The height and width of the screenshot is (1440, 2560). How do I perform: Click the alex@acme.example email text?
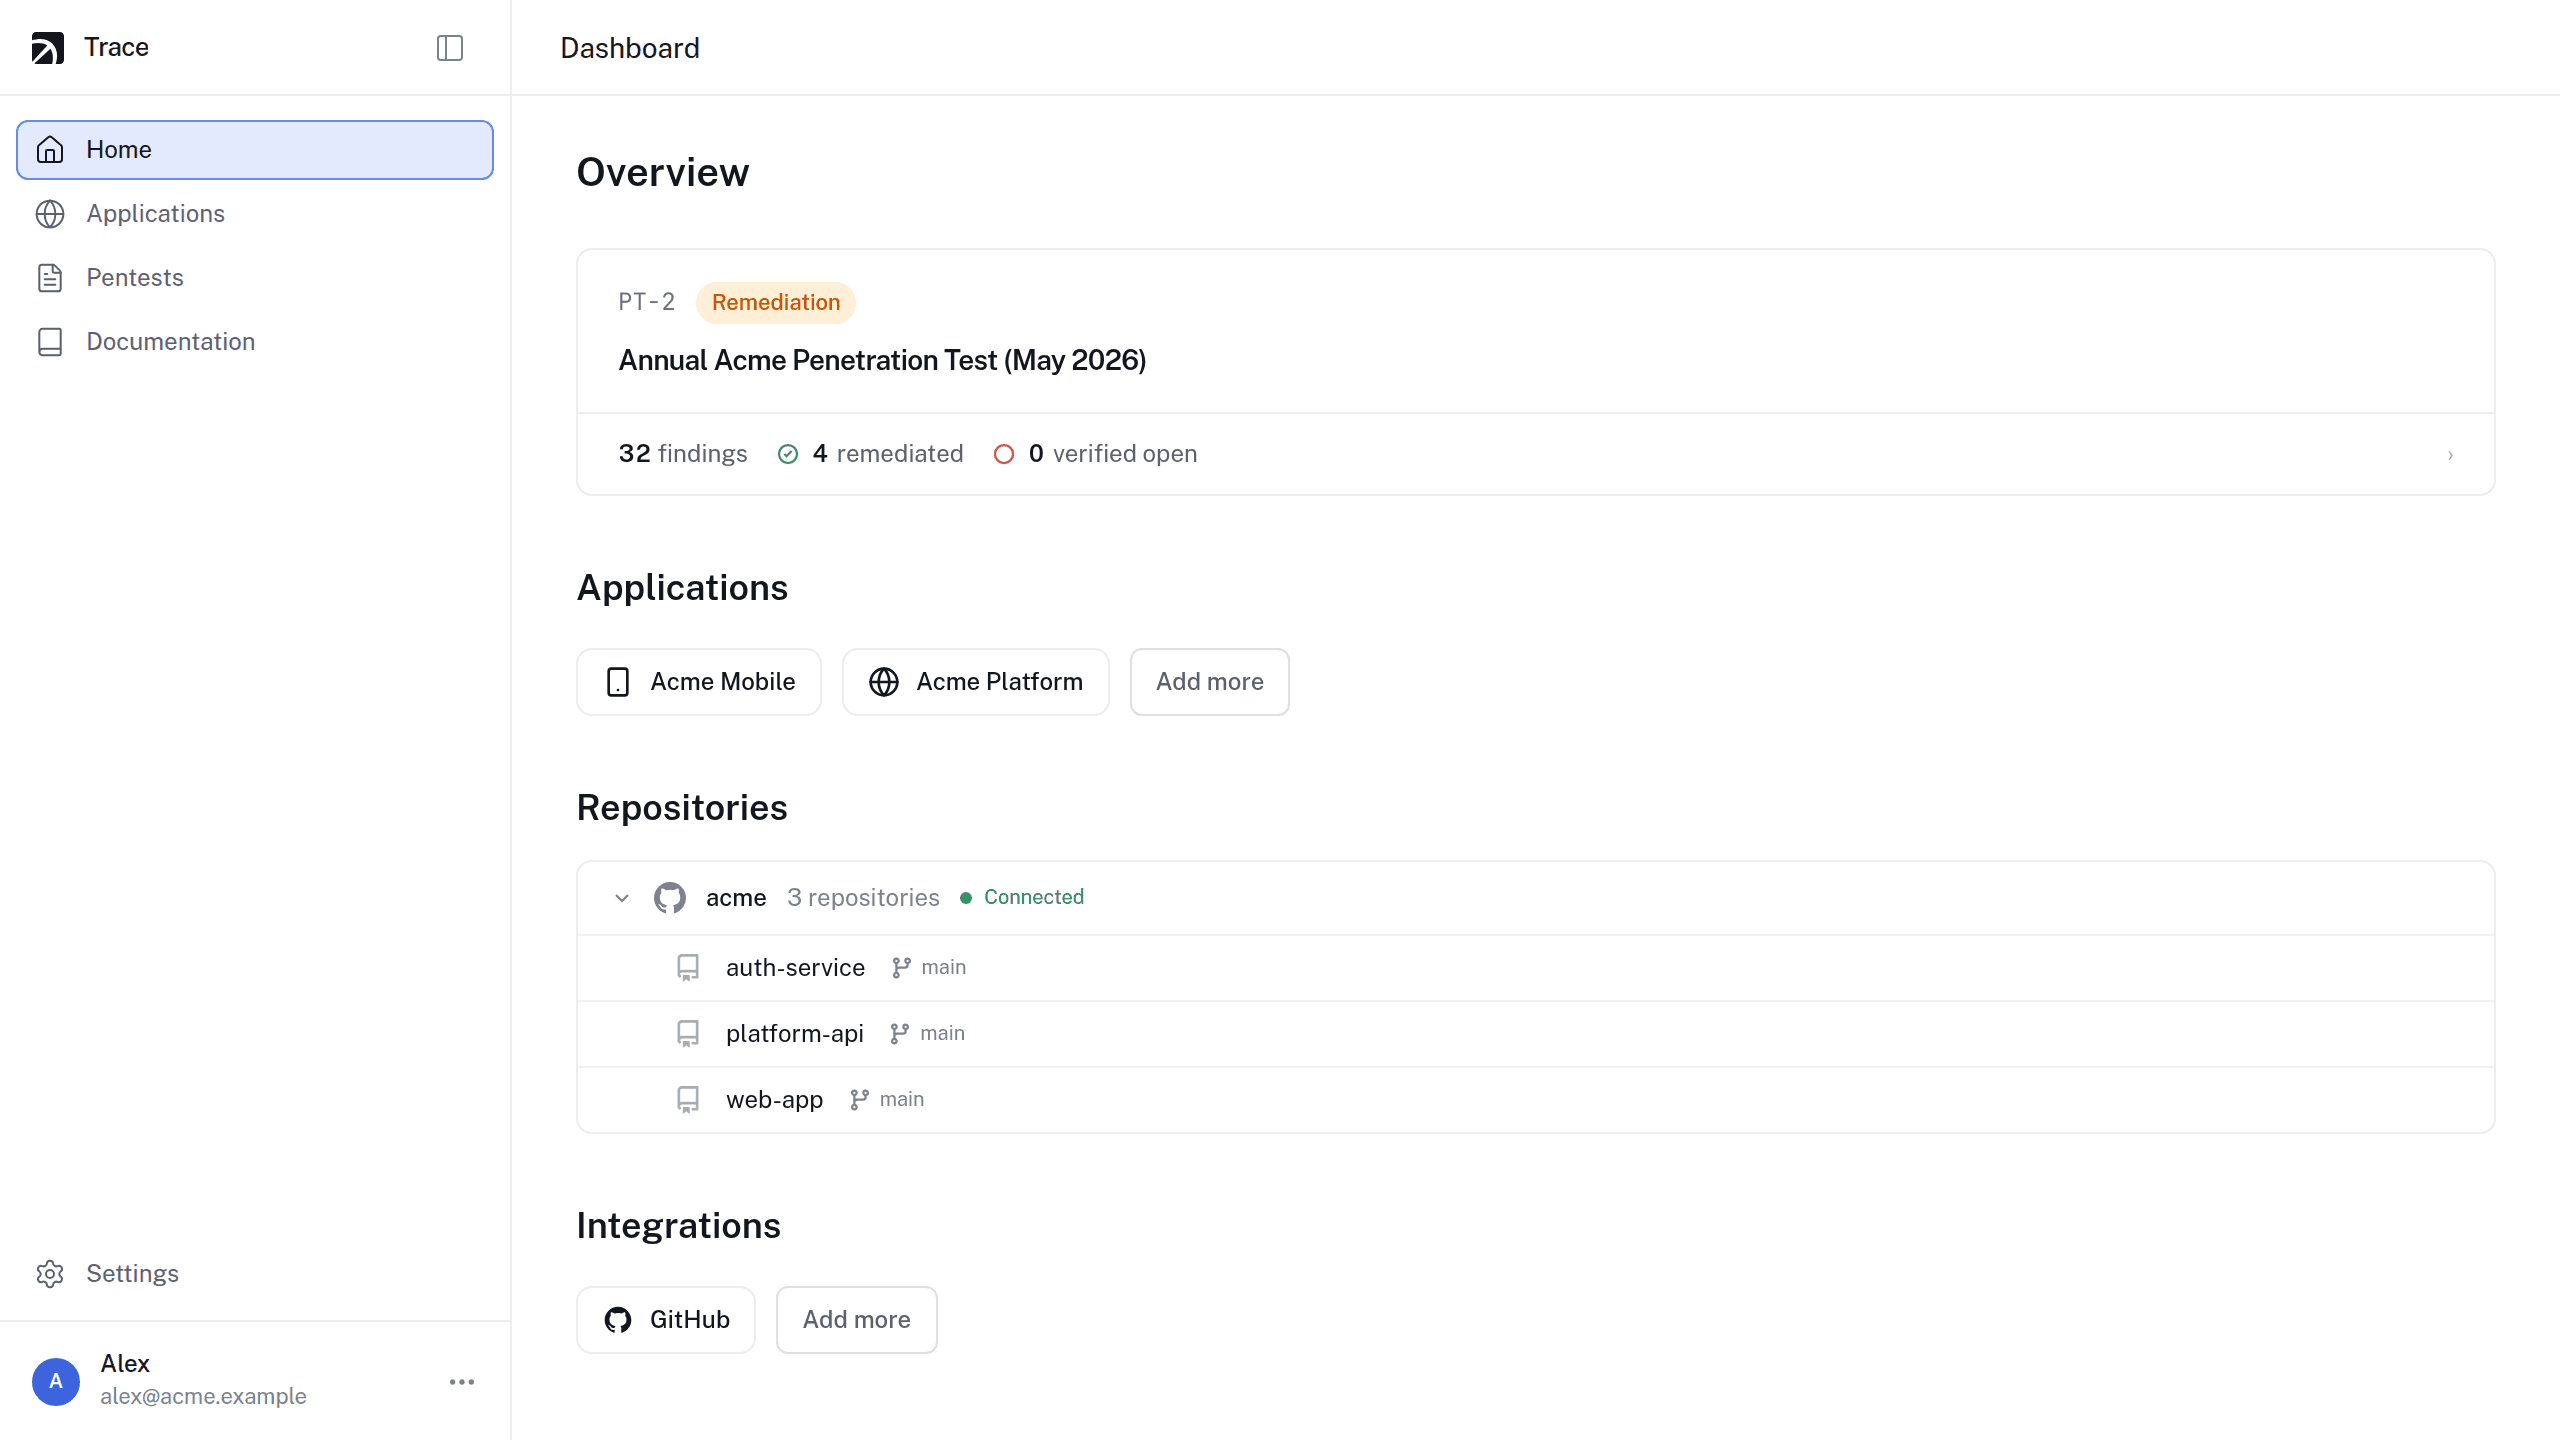point(203,1396)
